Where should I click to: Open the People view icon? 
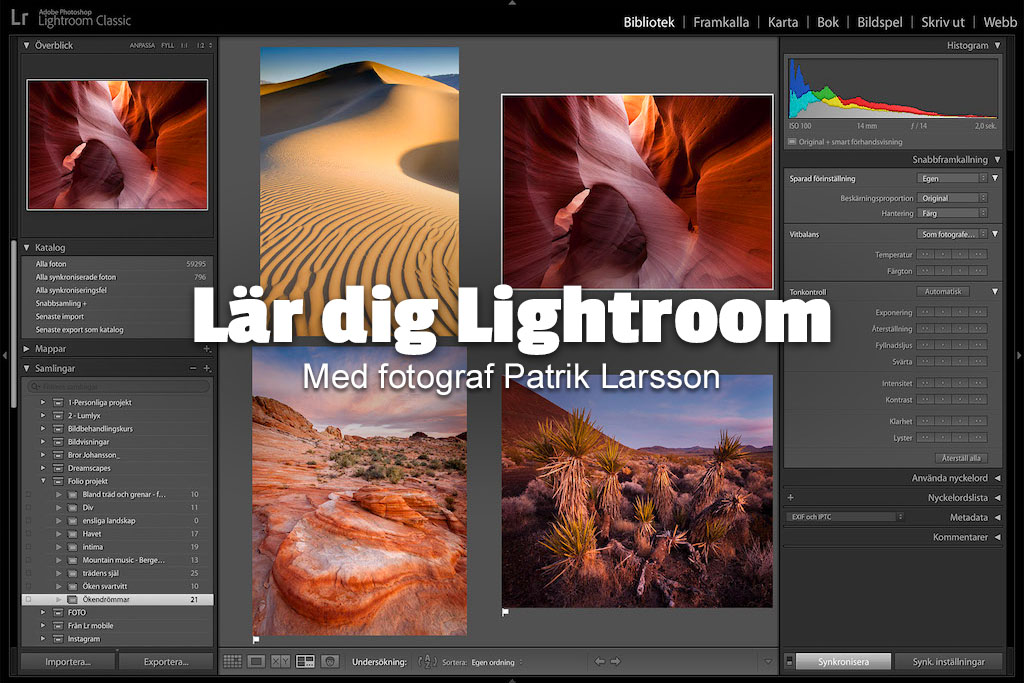click(x=330, y=661)
